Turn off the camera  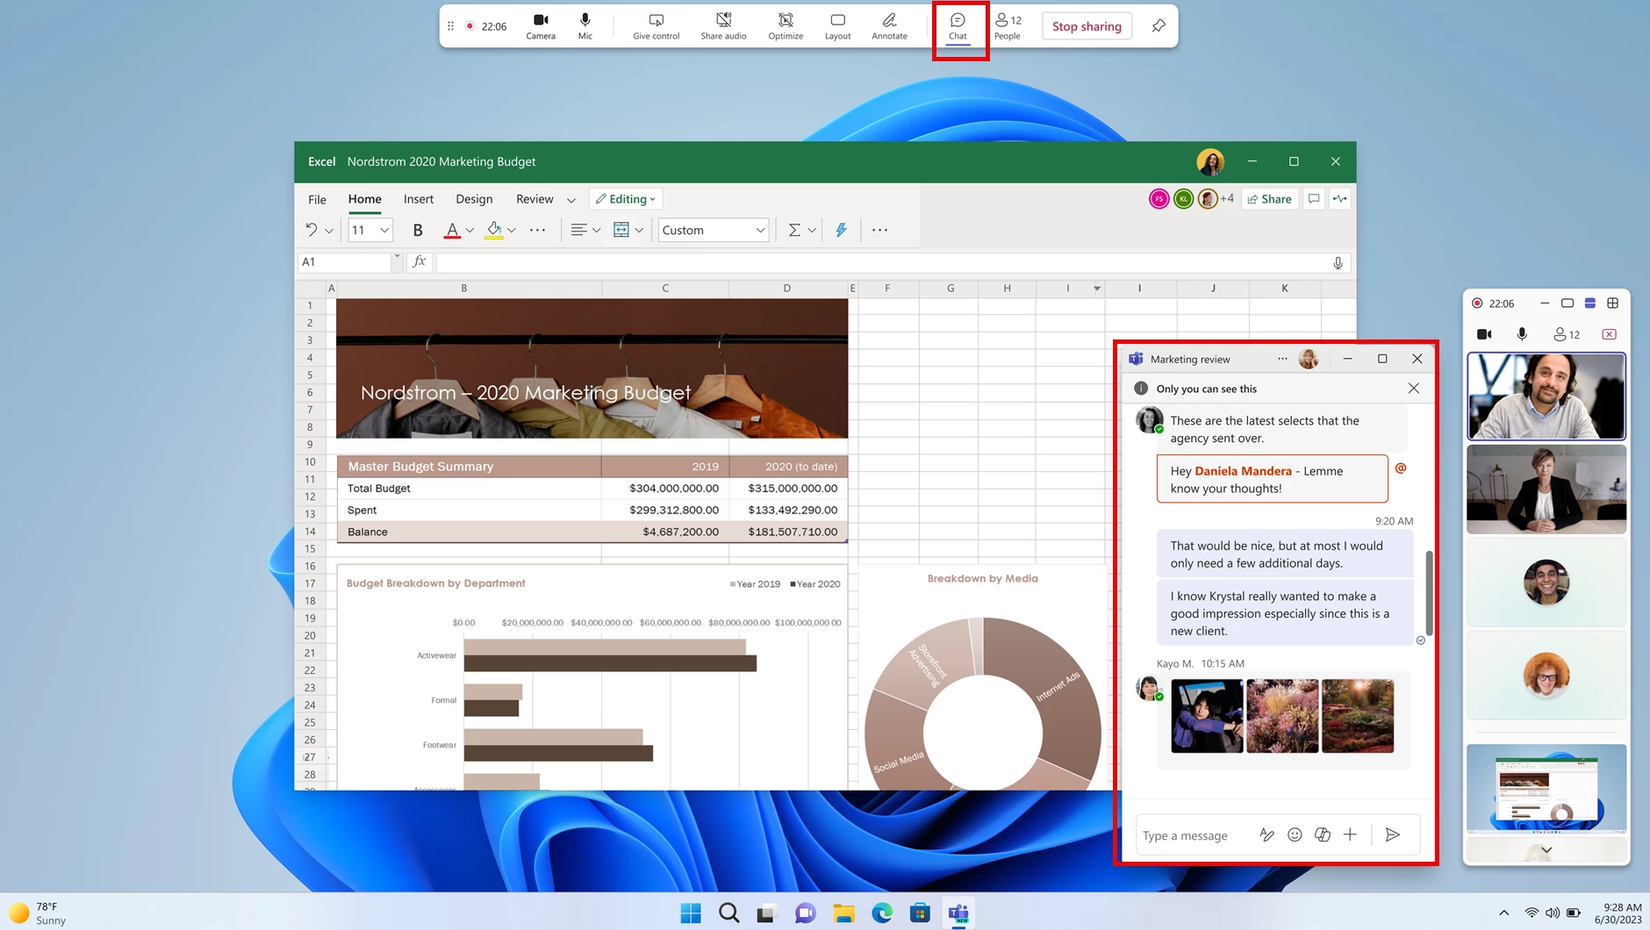(x=540, y=26)
